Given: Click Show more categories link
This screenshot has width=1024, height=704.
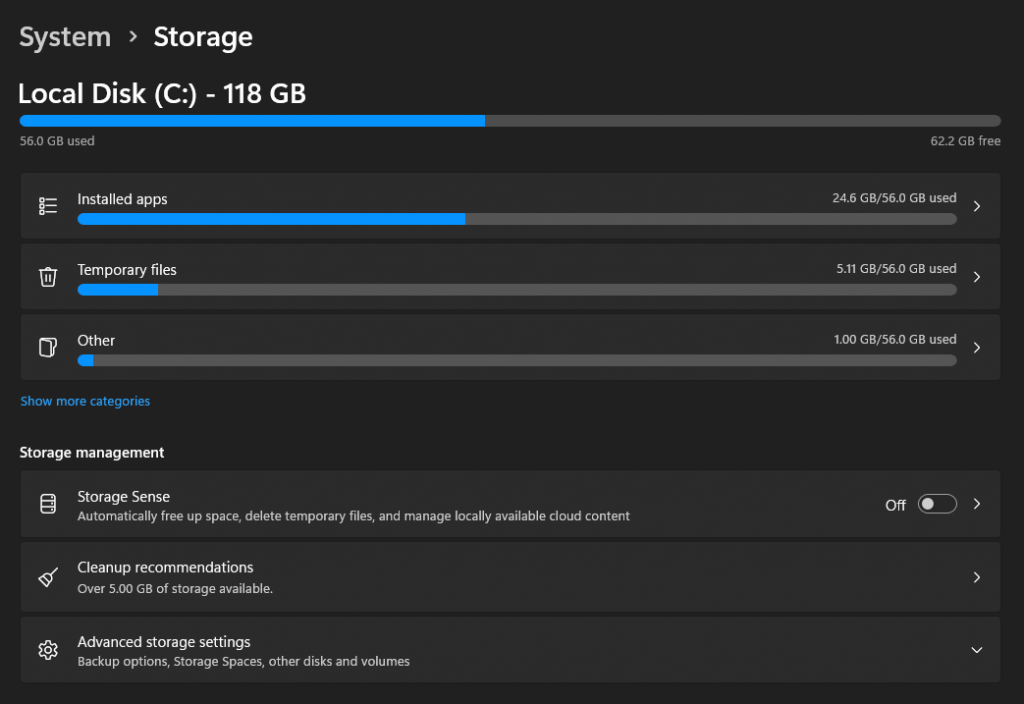Looking at the screenshot, I should (x=85, y=401).
